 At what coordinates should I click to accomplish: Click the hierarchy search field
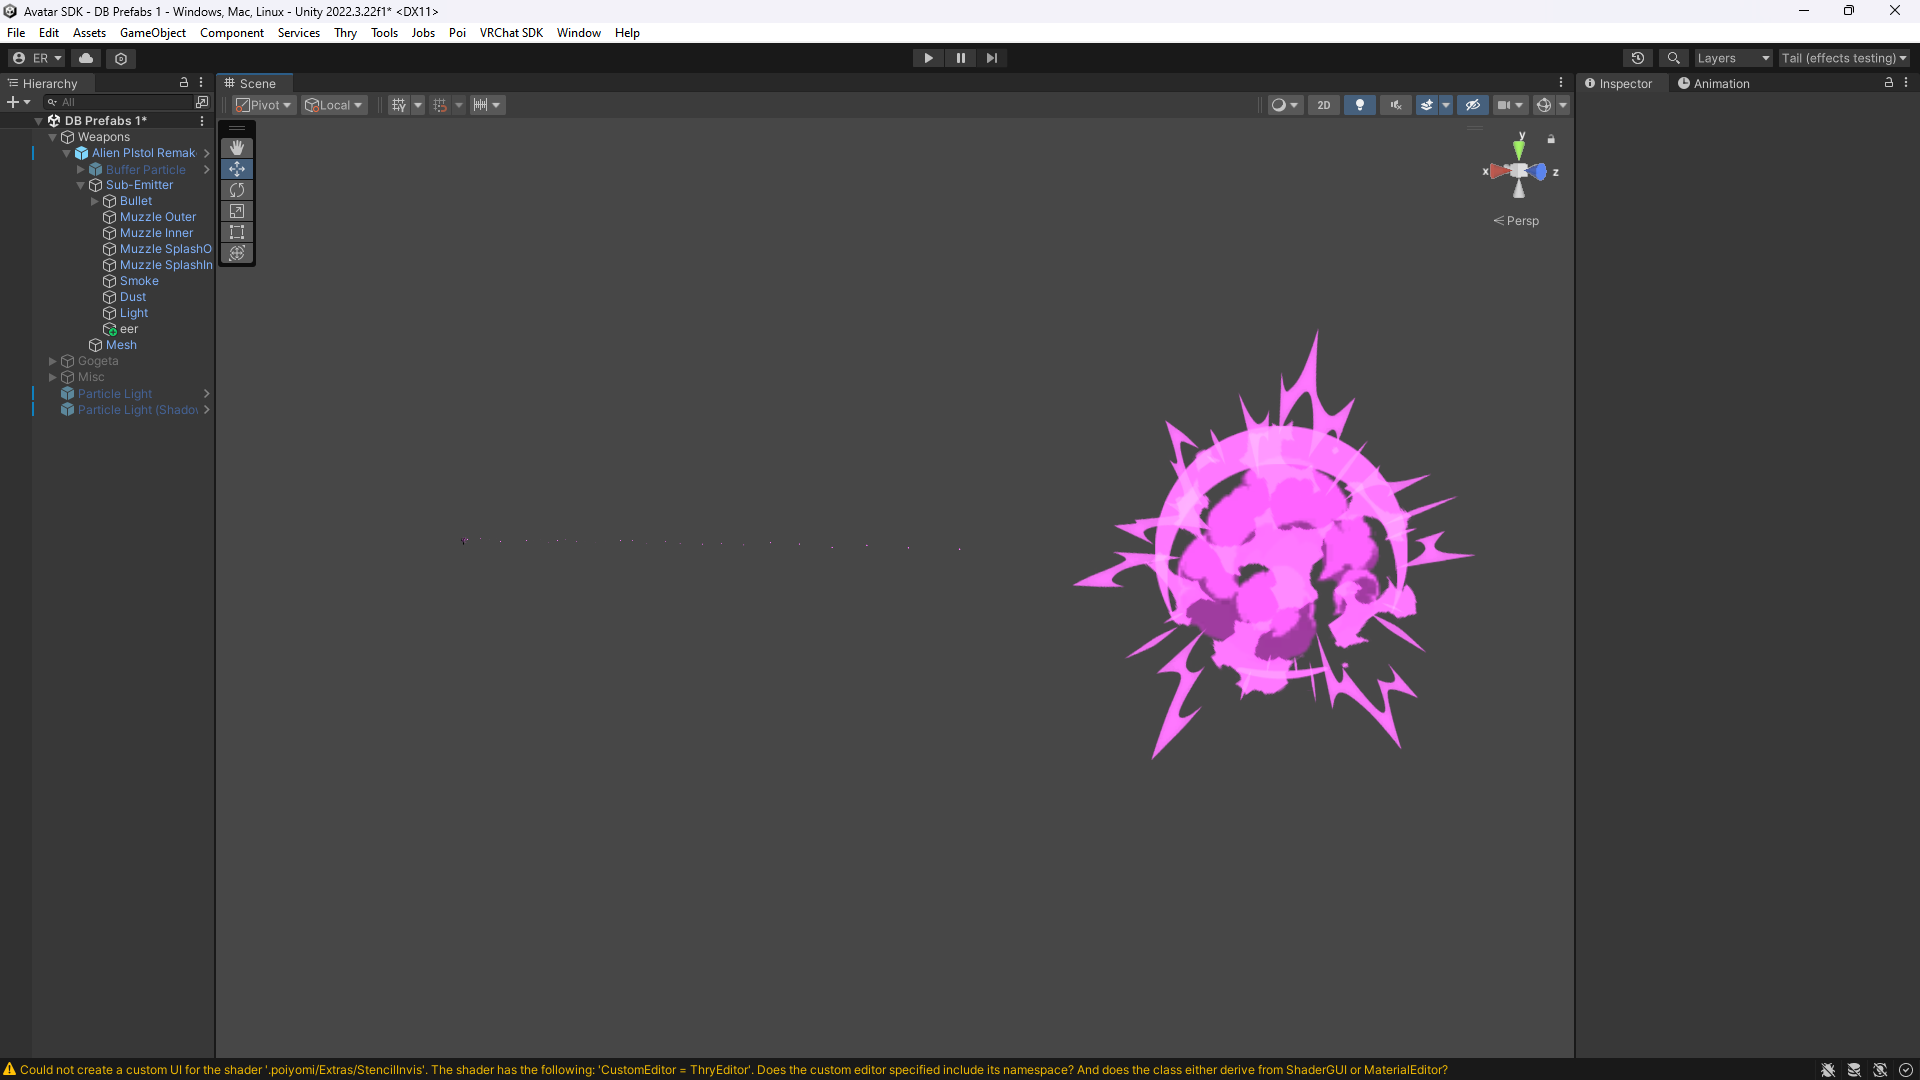pos(125,102)
